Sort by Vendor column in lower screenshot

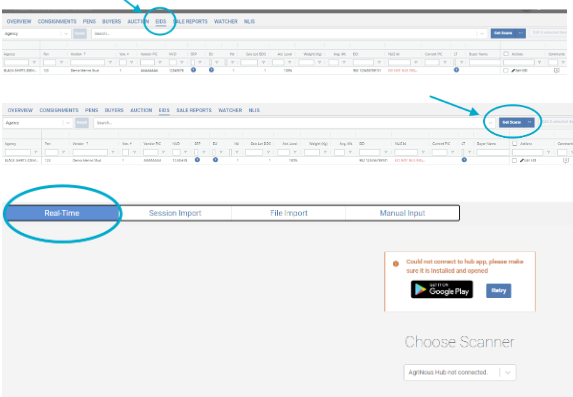[x=80, y=144]
